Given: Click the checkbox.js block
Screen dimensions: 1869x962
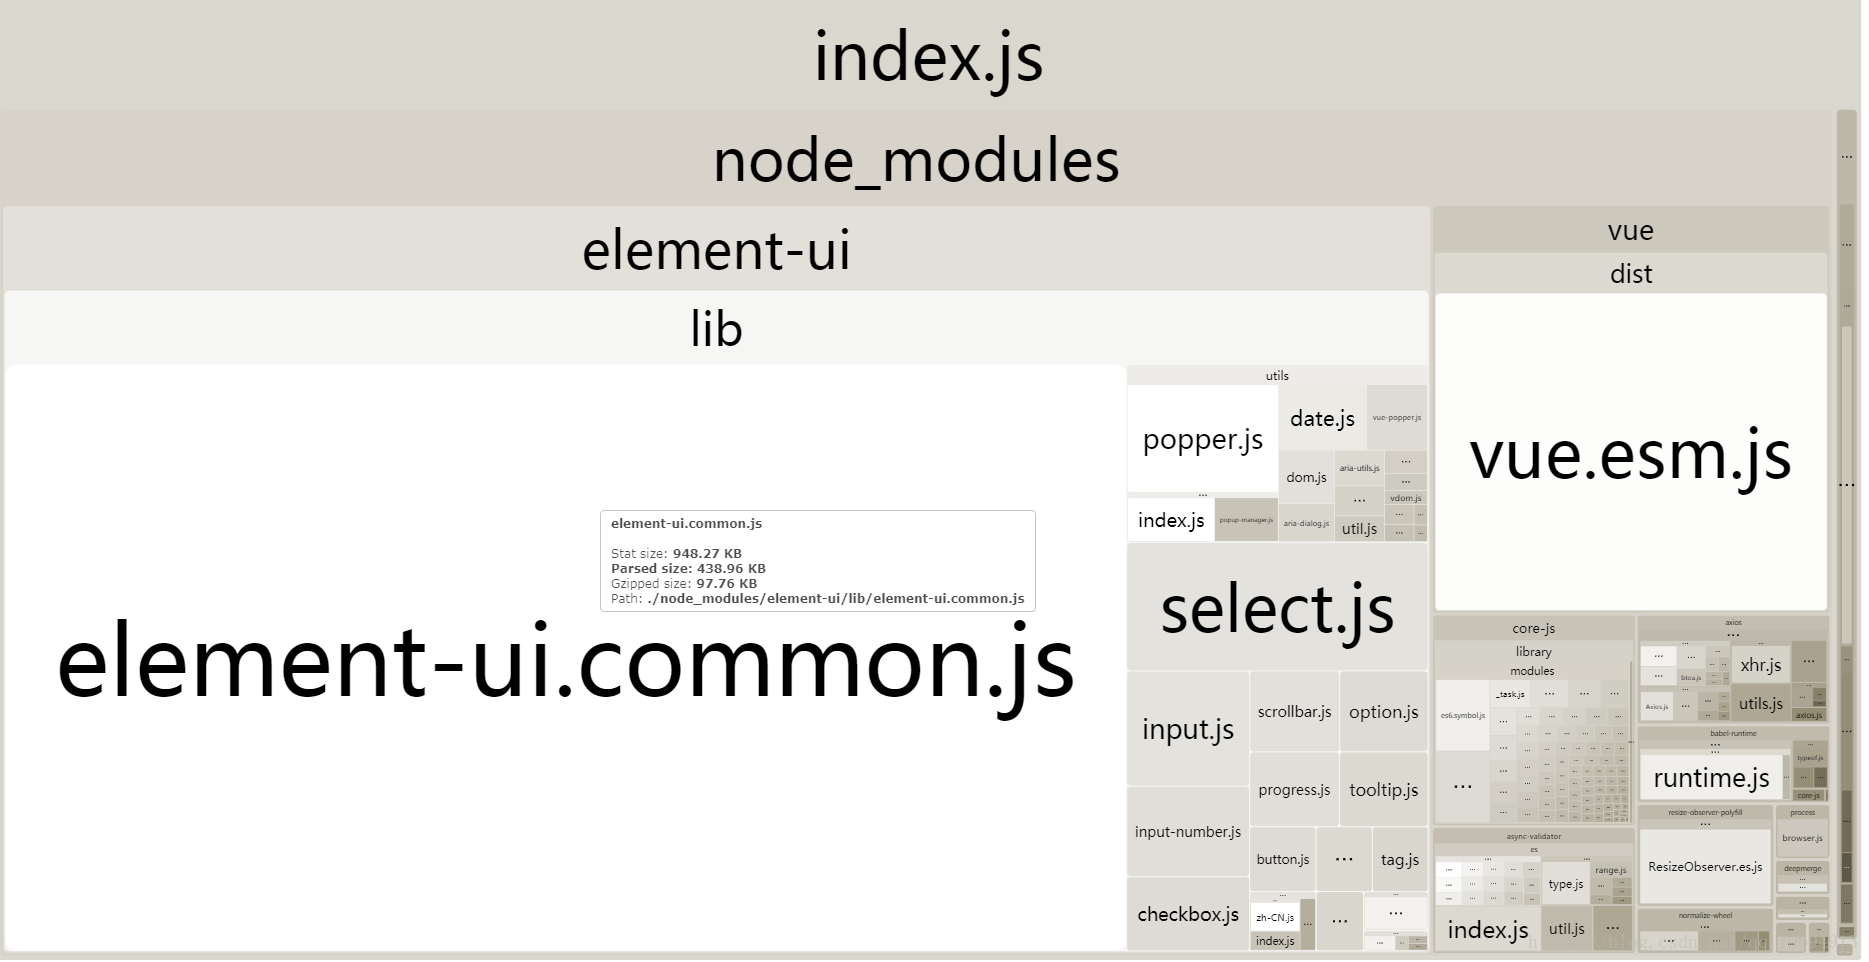Looking at the screenshot, I should point(1188,914).
